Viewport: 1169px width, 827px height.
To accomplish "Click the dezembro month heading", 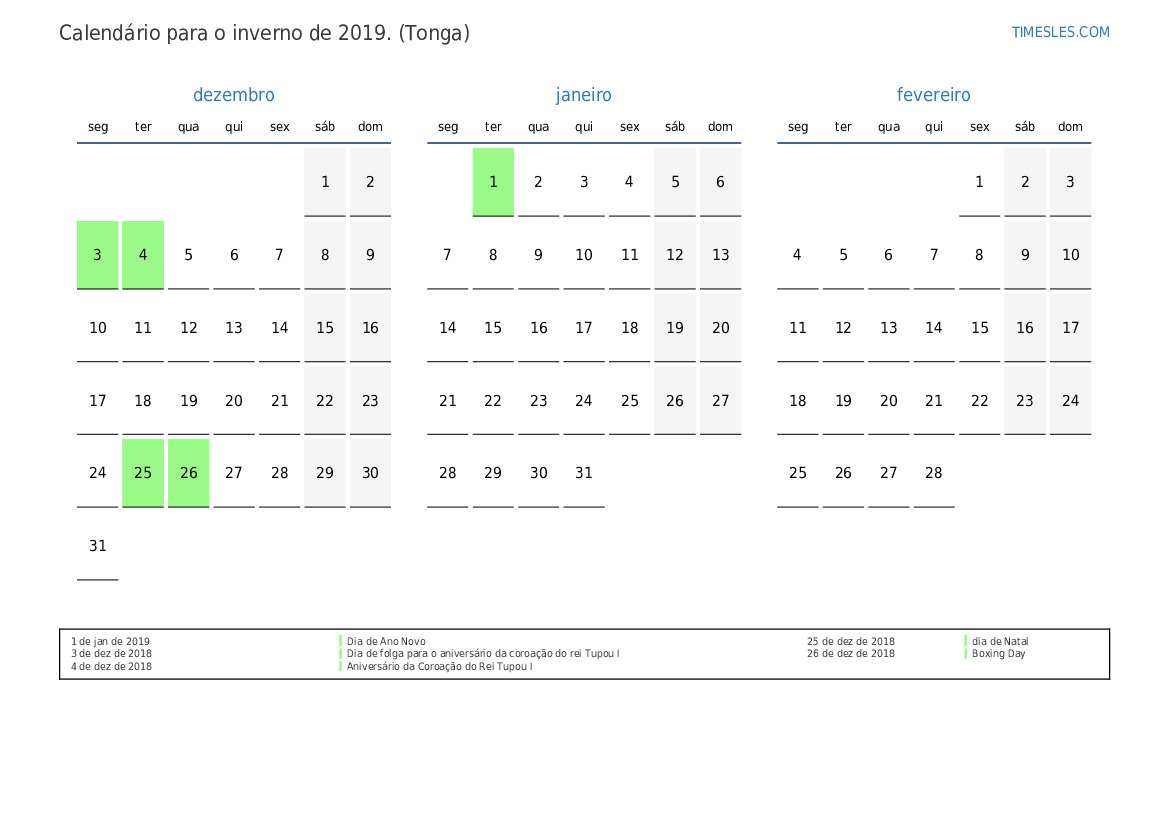I will click(x=233, y=95).
